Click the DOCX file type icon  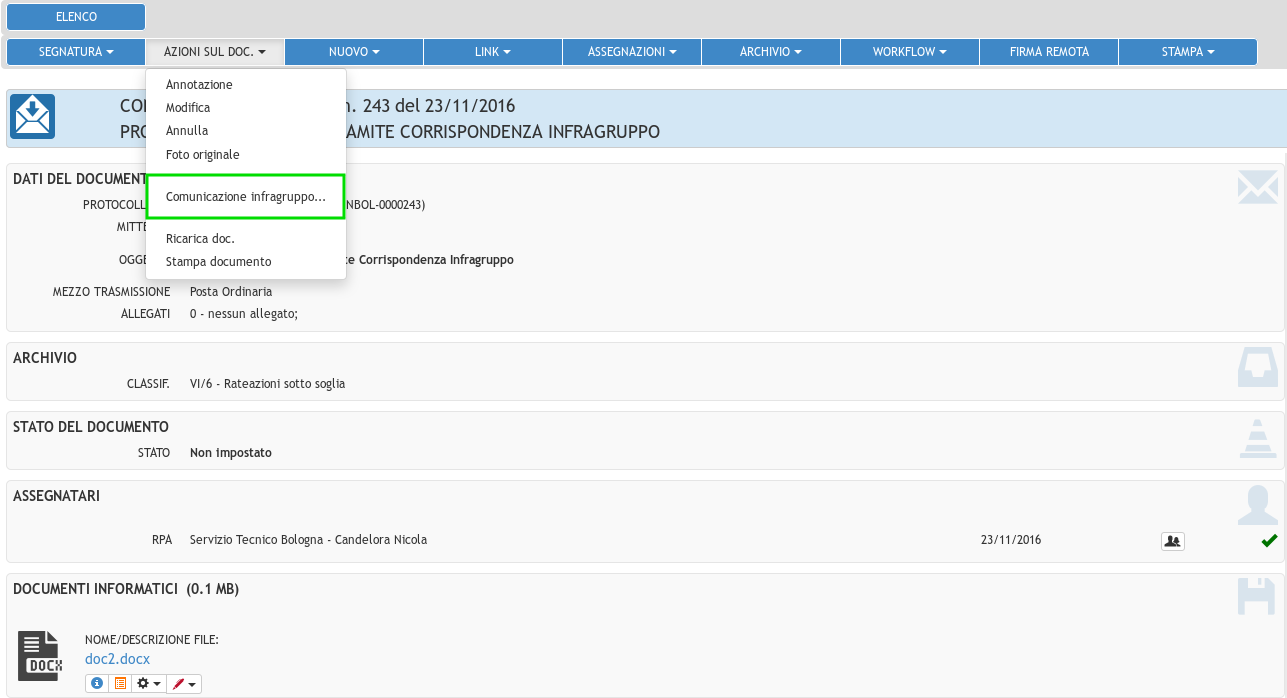click(x=40, y=656)
